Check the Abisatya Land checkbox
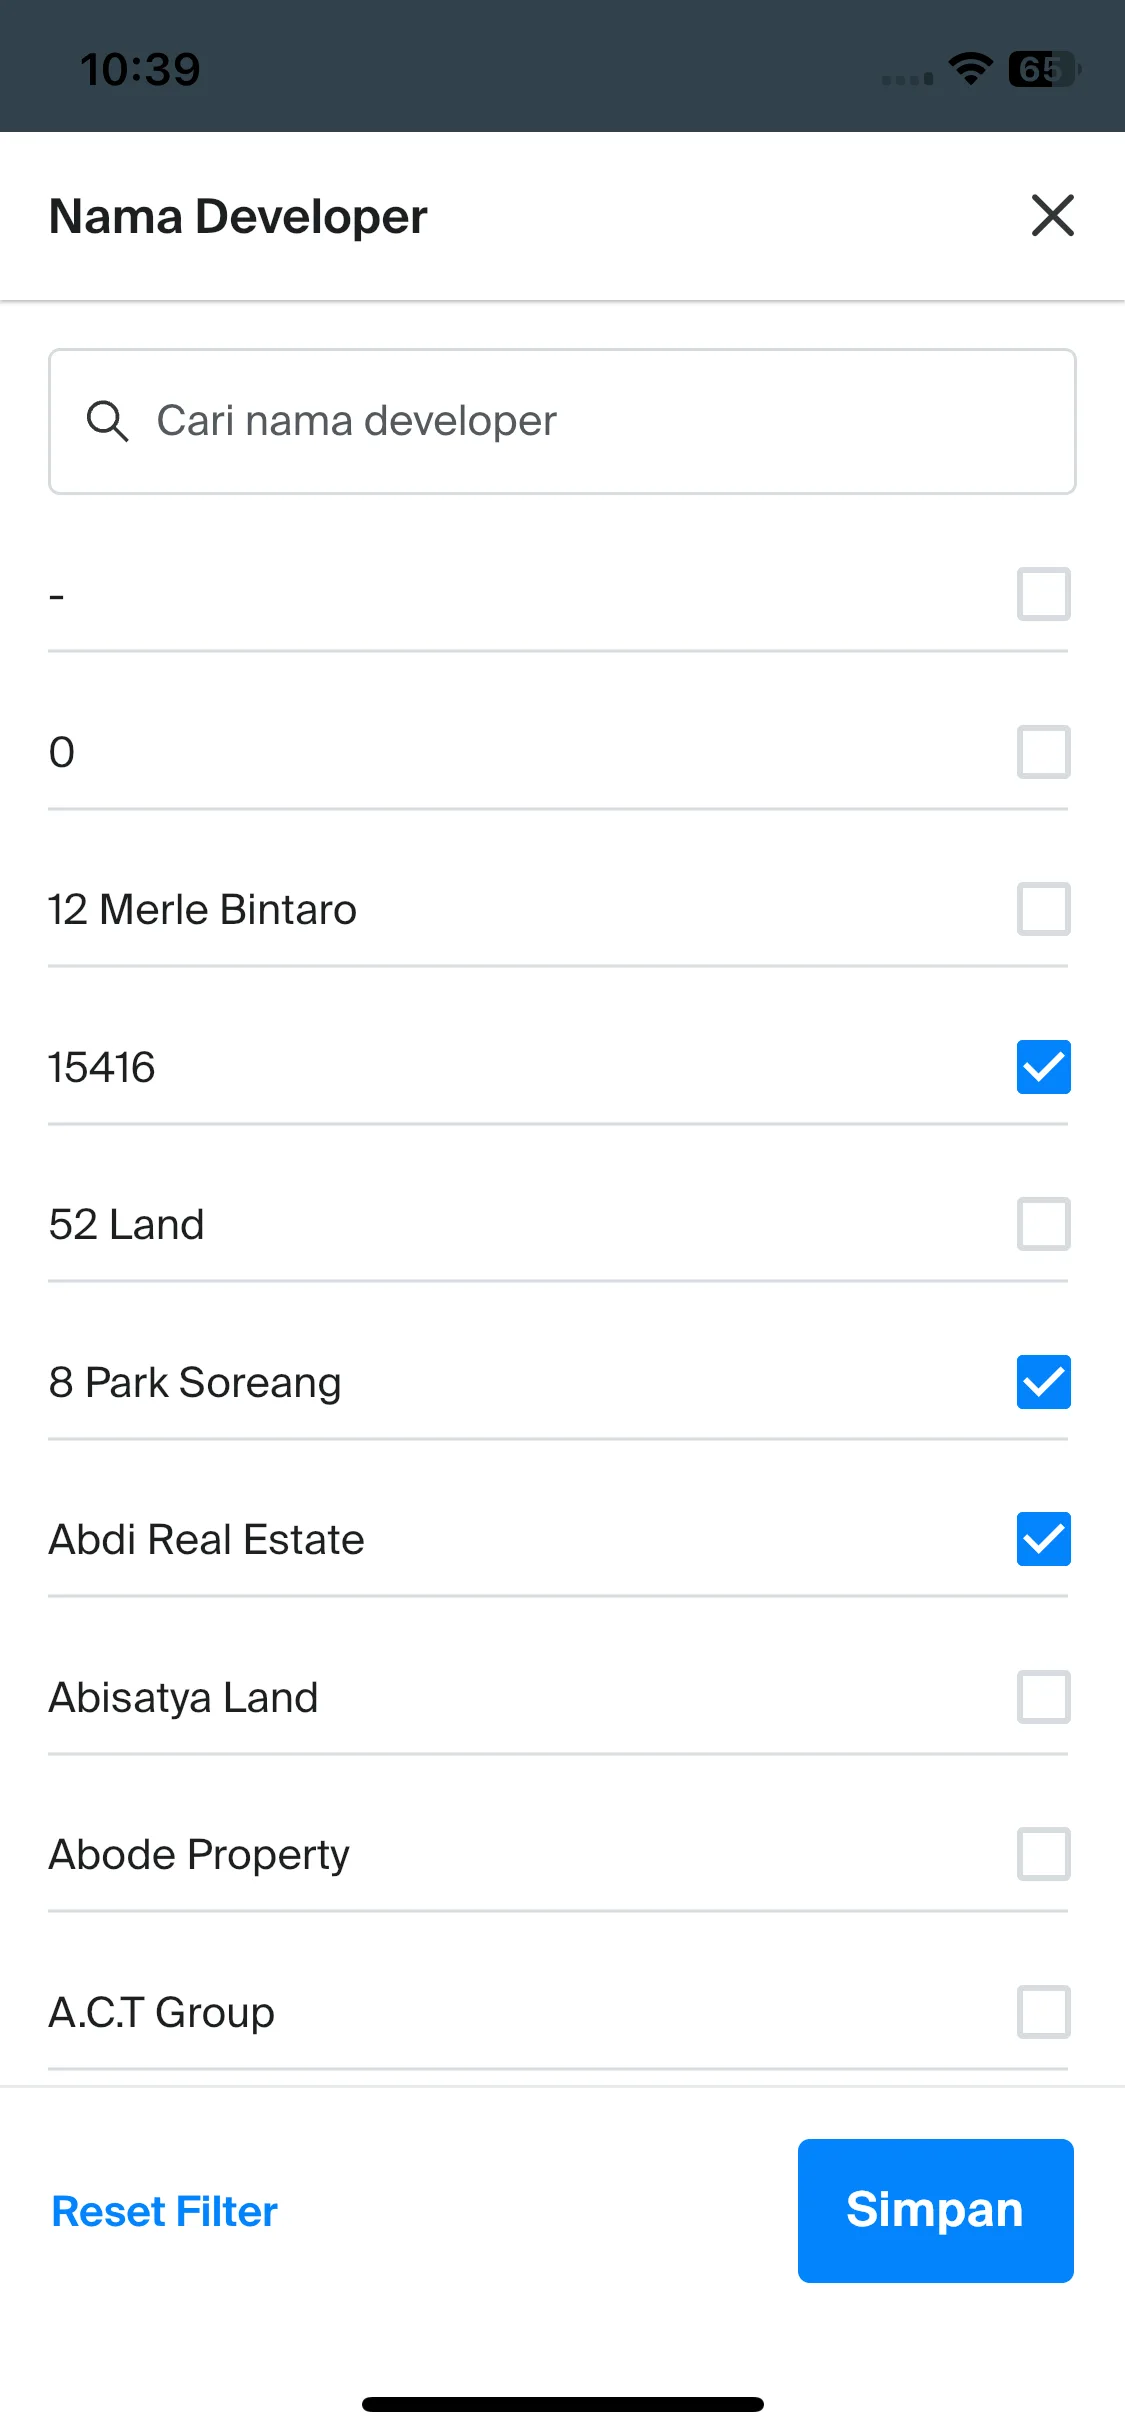 click(1043, 1697)
